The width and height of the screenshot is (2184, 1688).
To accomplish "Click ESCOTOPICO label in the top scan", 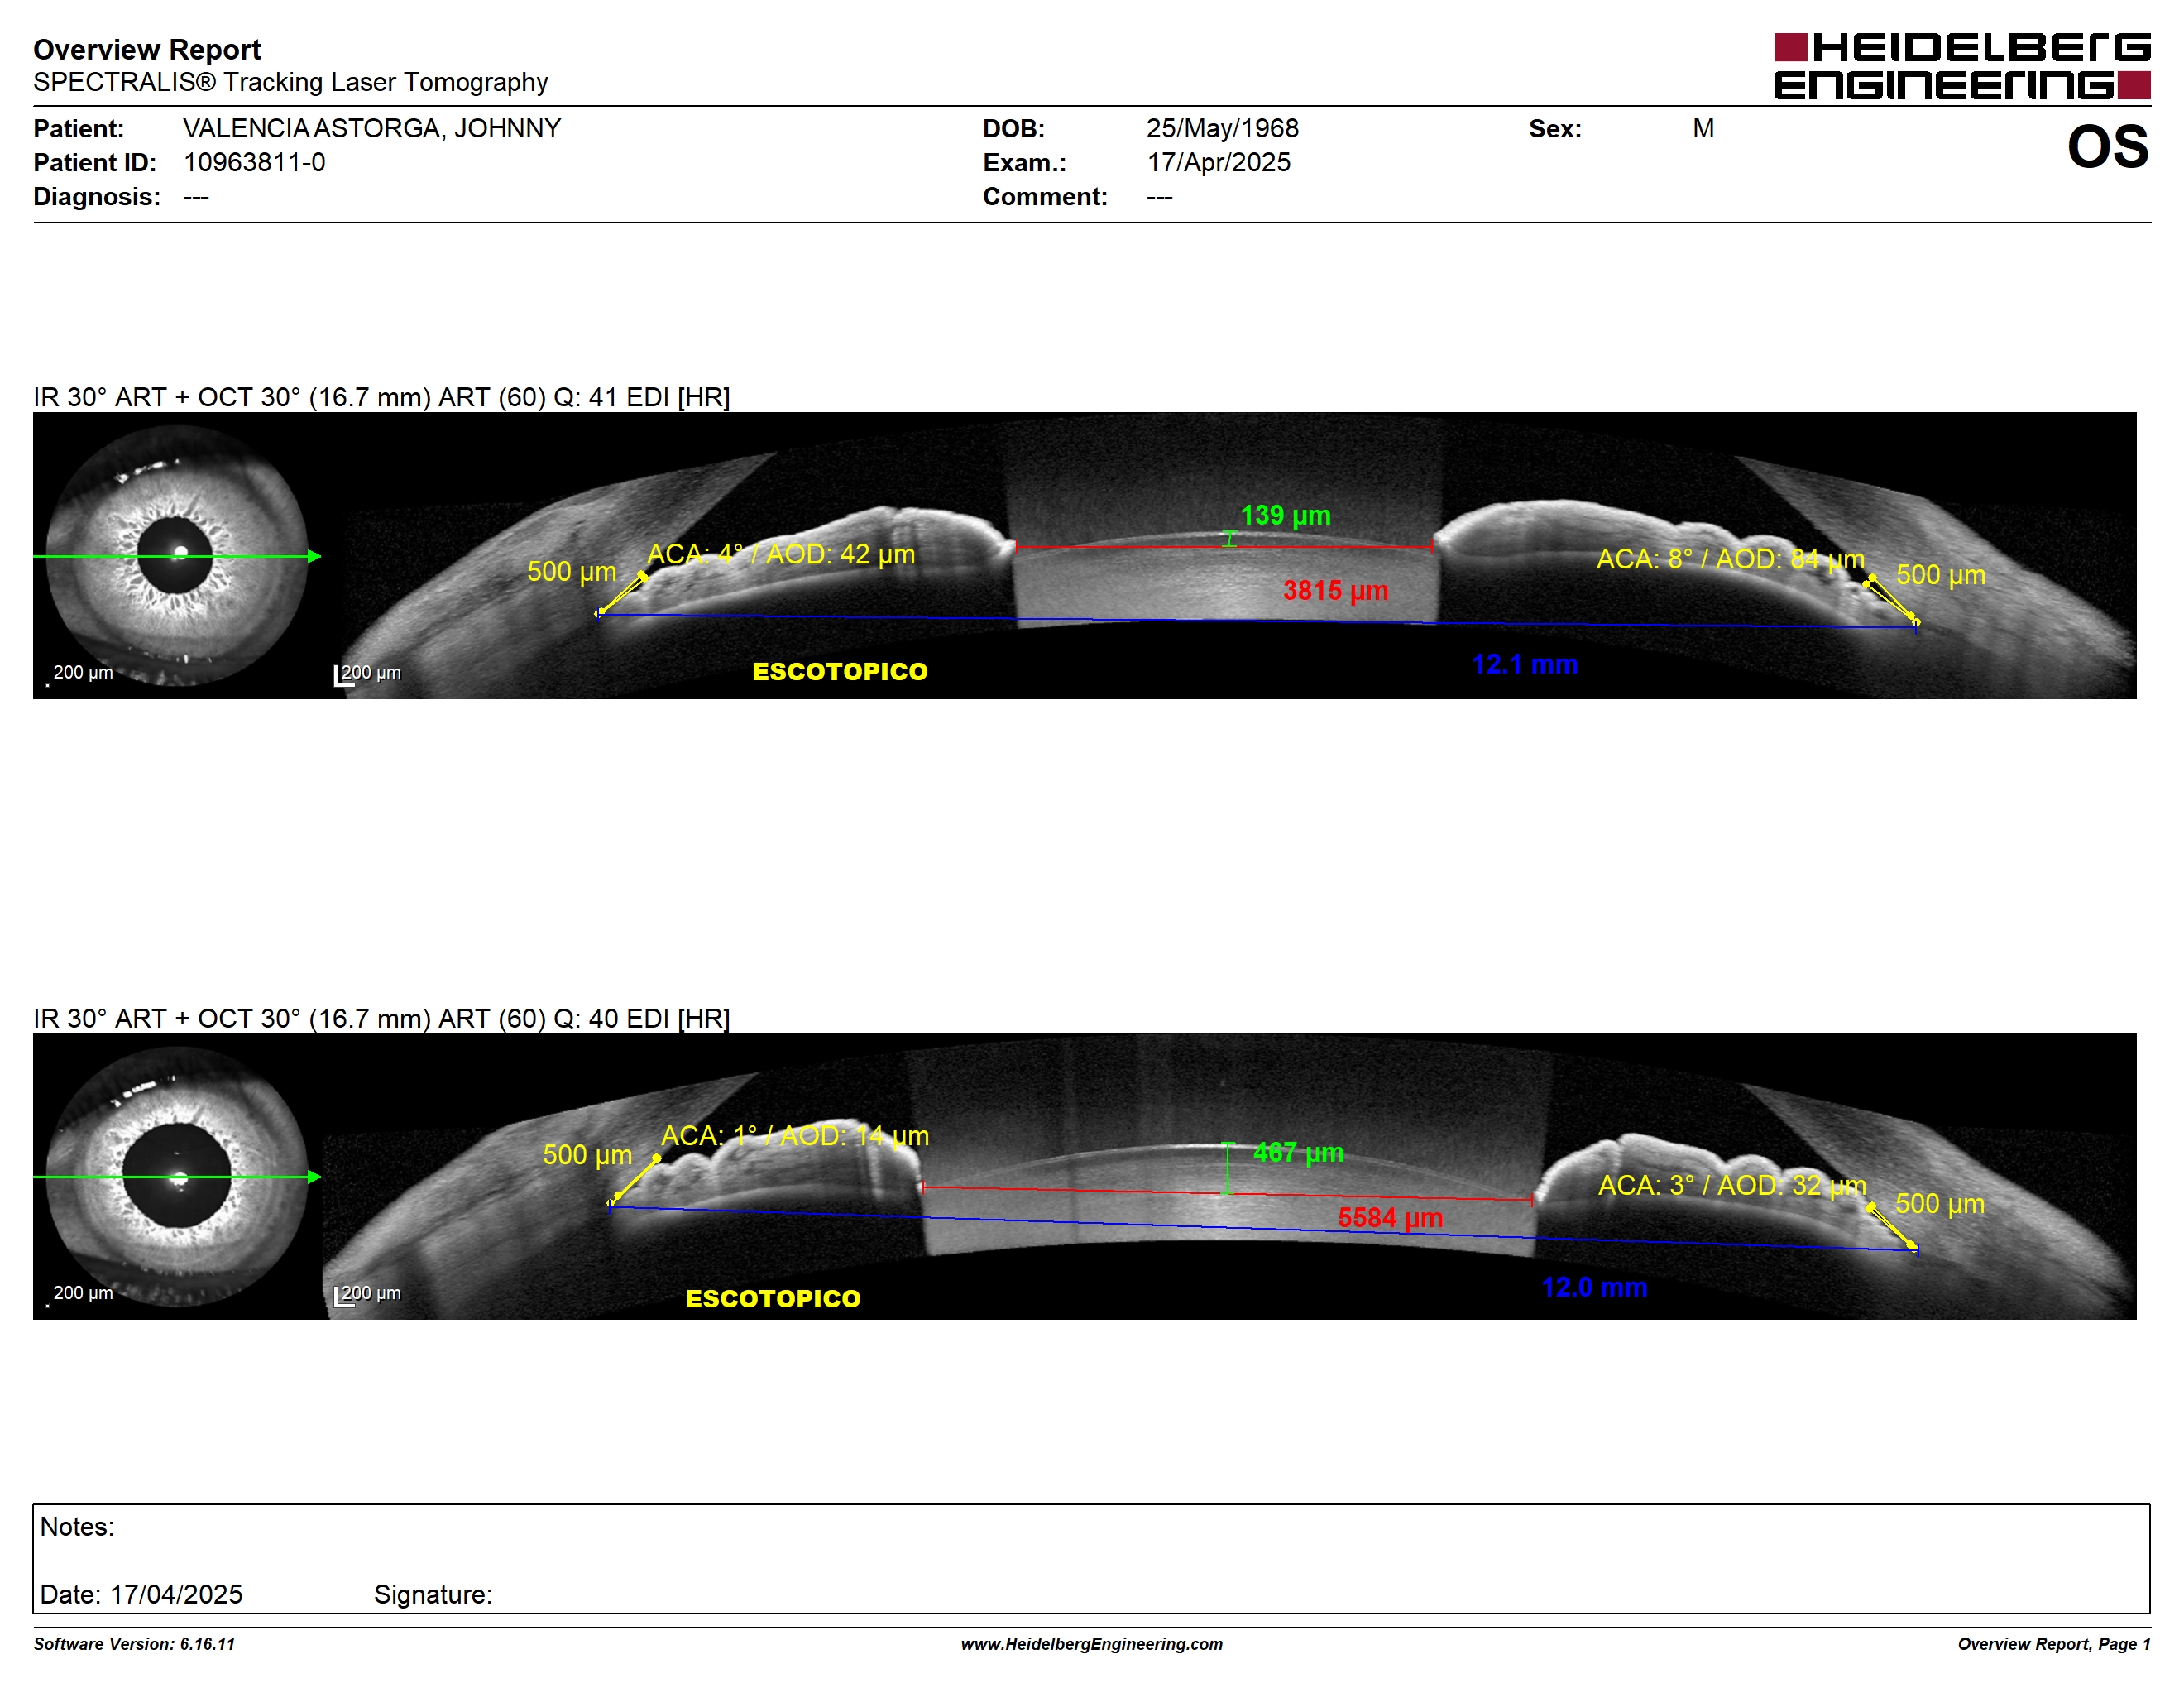I will [x=840, y=672].
